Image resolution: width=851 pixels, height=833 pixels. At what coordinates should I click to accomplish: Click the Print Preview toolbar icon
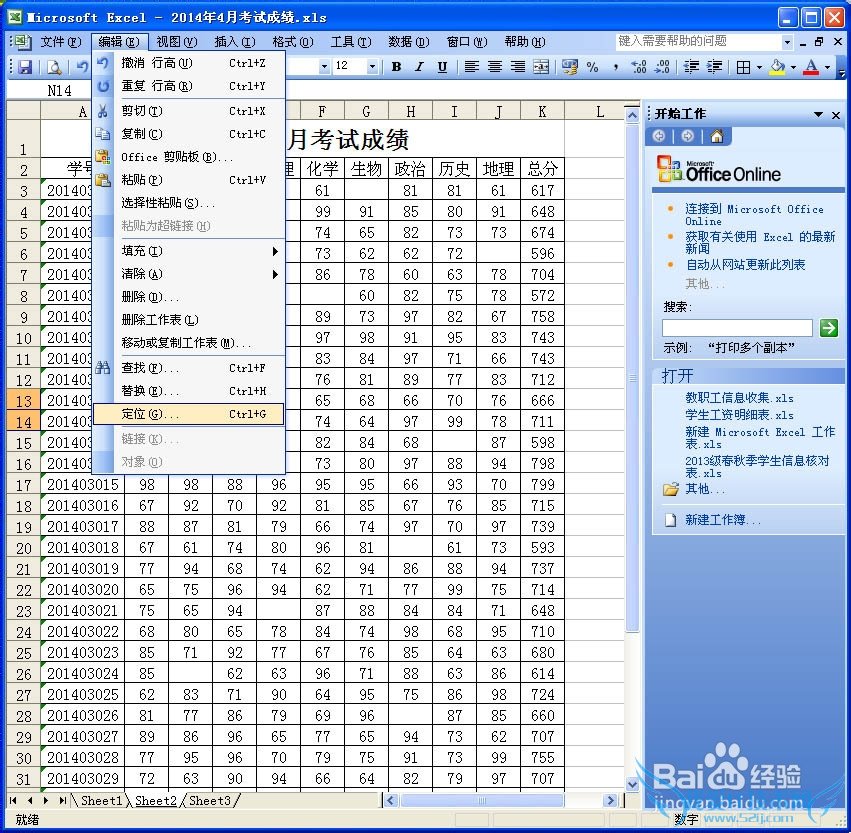tap(54, 67)
